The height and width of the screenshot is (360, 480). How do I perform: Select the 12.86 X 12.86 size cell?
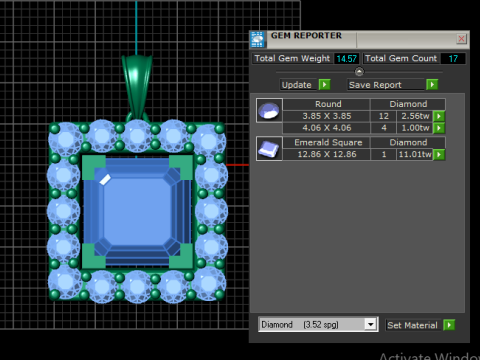point(326,154)
